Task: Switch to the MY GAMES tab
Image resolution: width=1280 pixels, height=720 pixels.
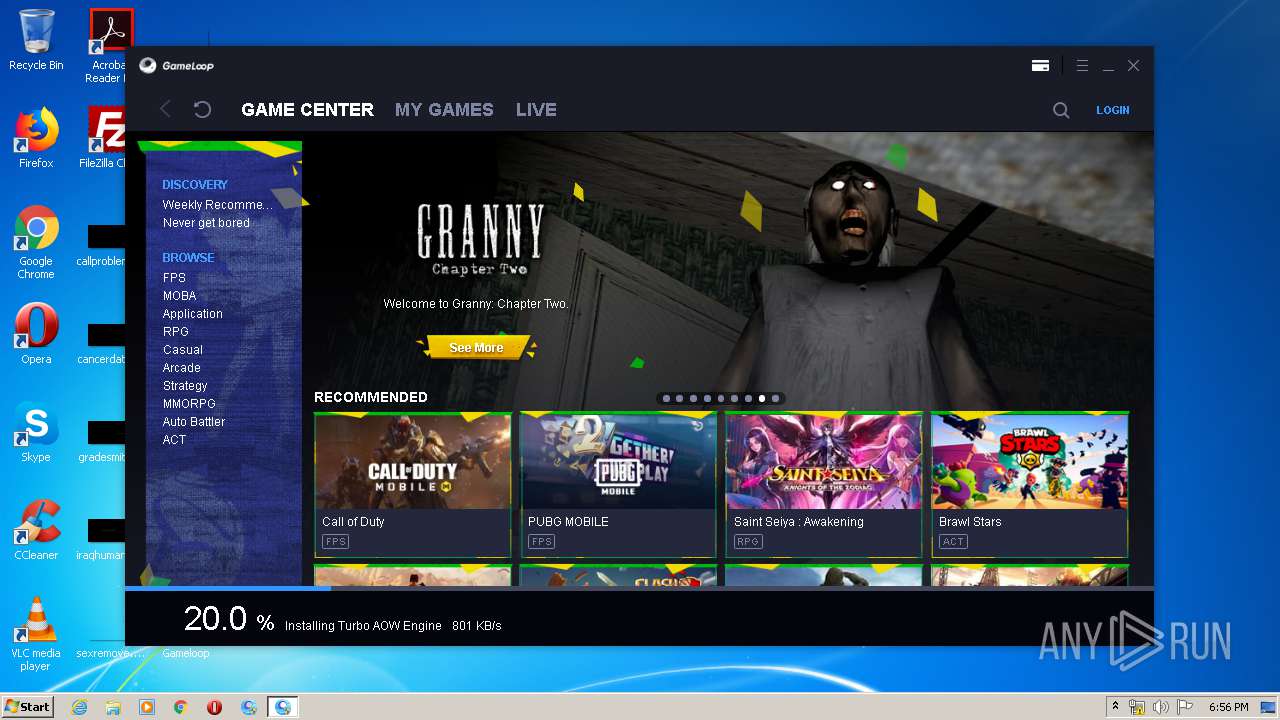Action: pyautogui.click(x=444, y=110)
